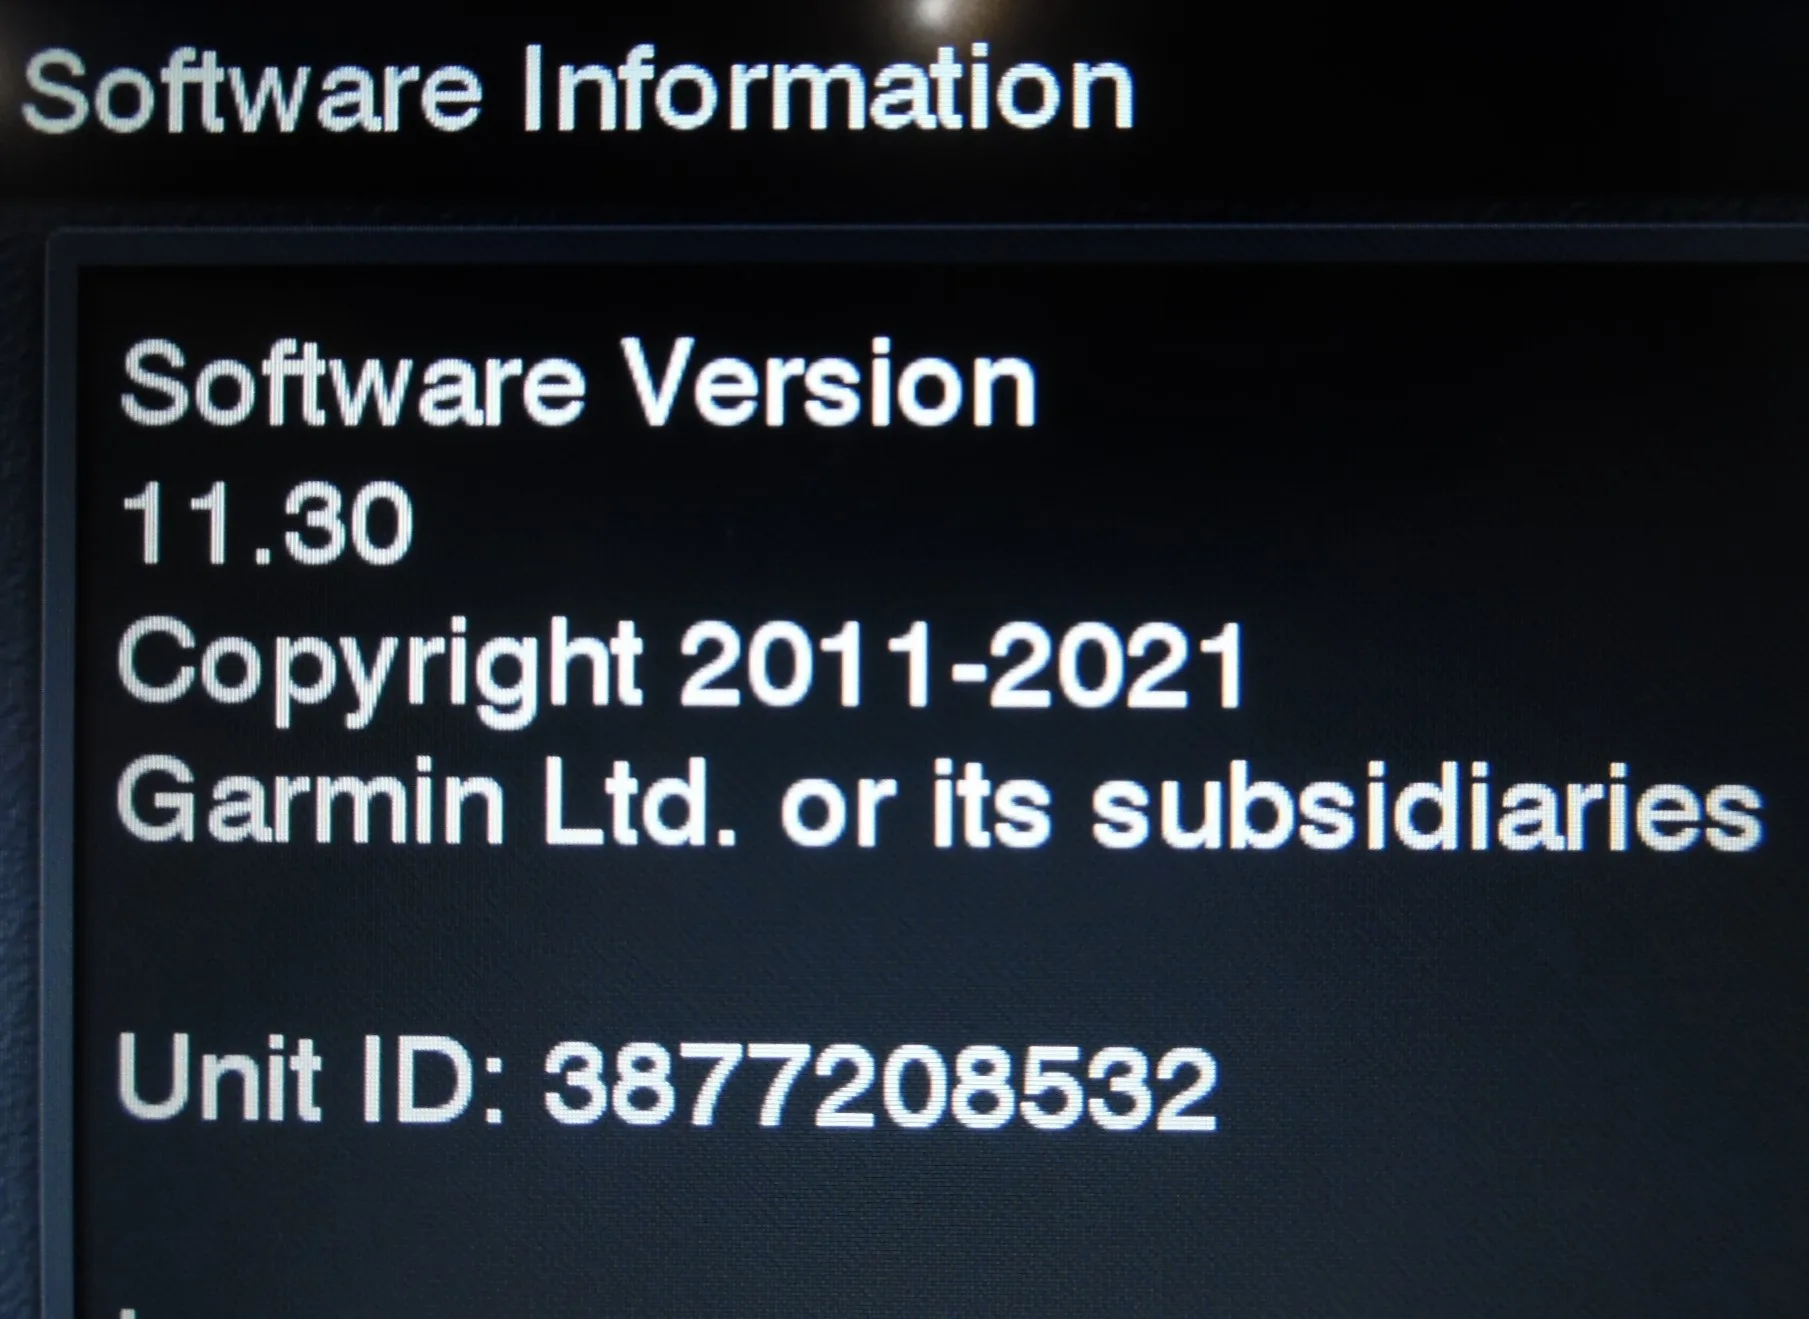The image size is (1809, 1319).
Task: Click the Software Information page title
Action: point(578,91)
